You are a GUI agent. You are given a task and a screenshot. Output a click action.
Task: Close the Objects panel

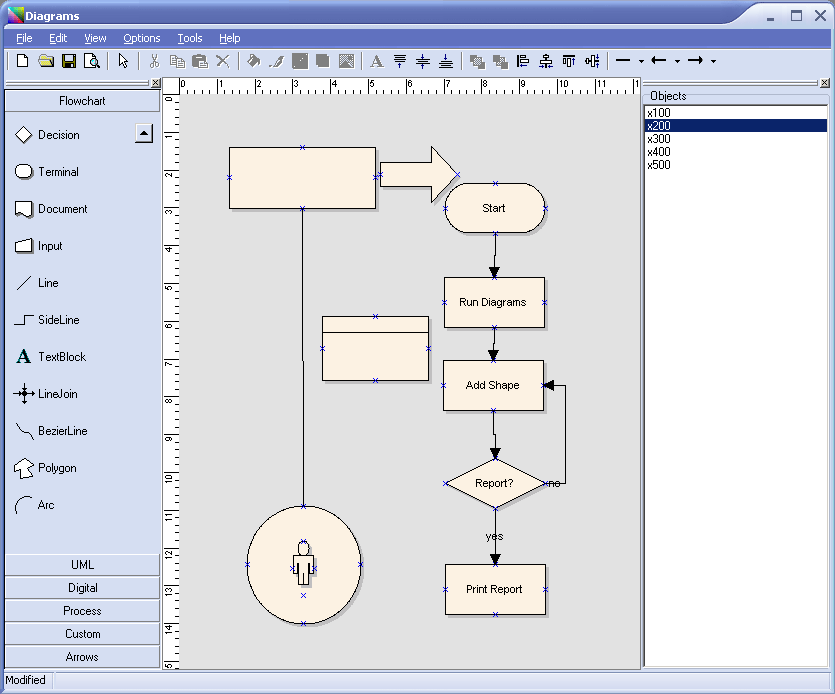point(824,83)
